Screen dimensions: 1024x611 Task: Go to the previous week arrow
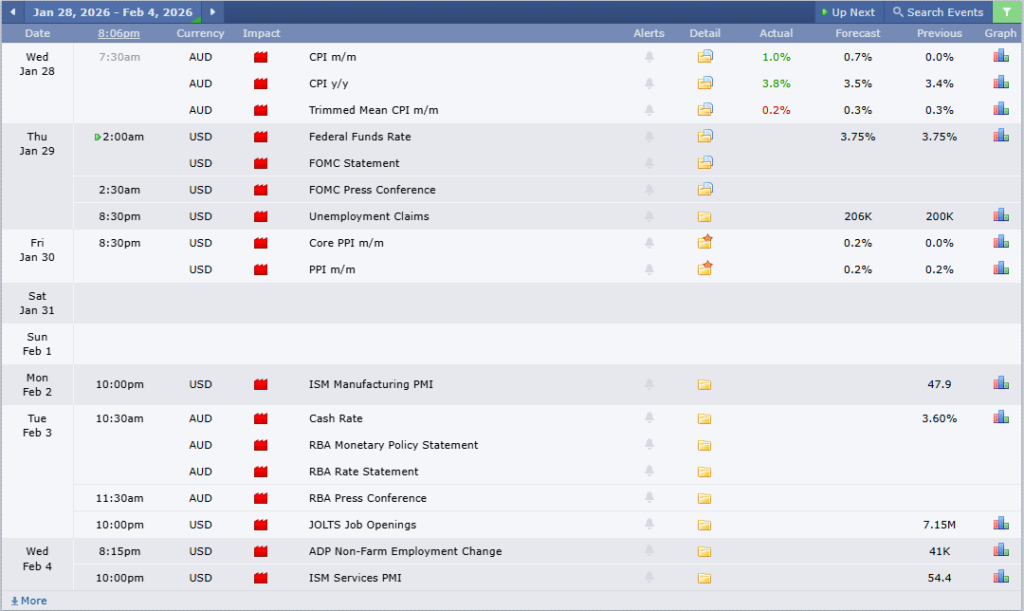click(12, 12)
